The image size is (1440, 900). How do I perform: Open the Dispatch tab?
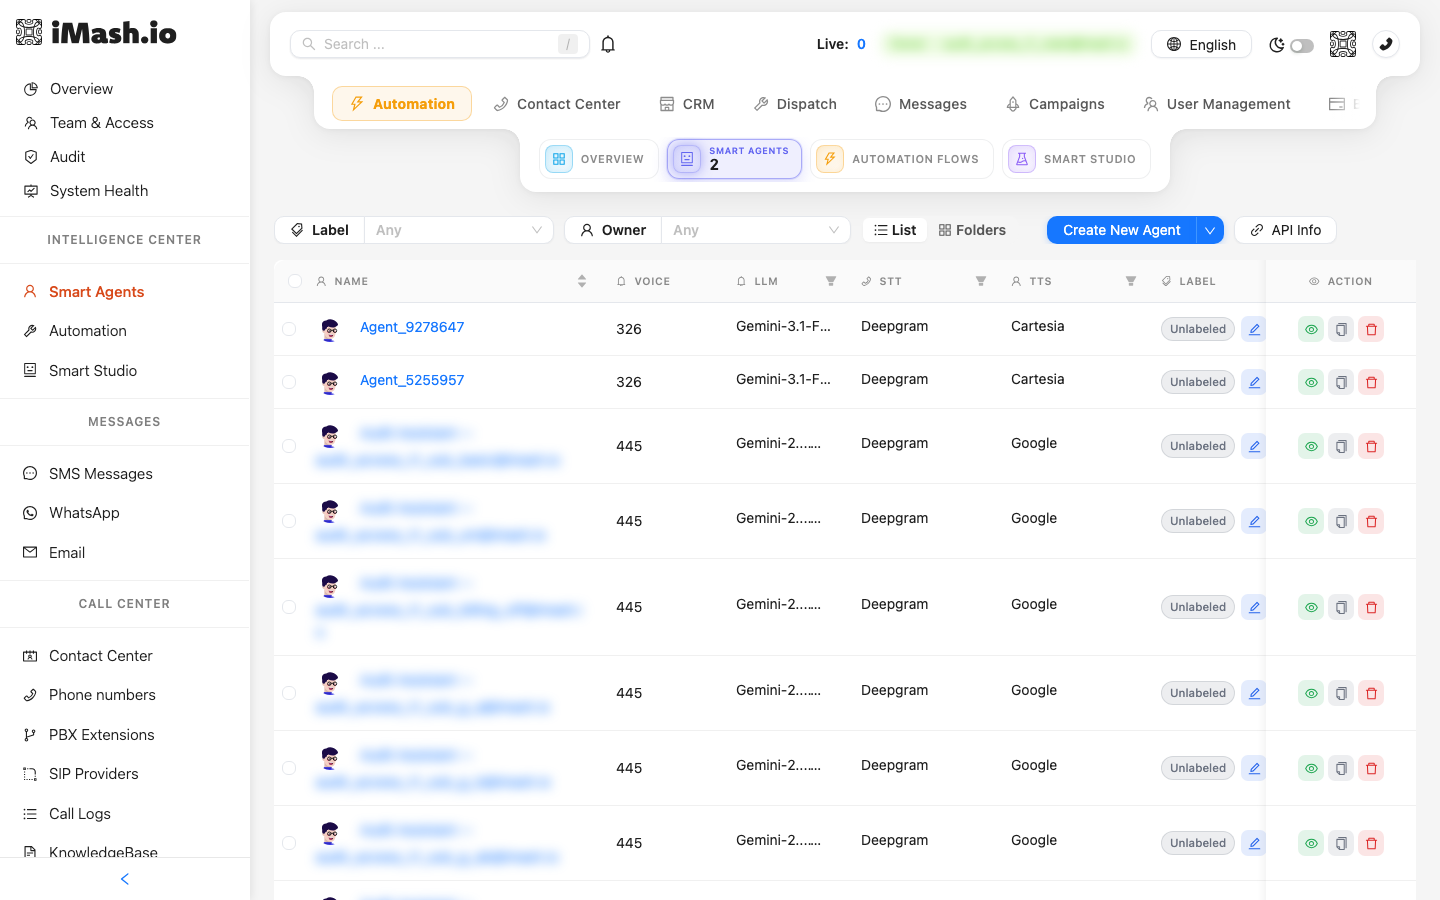click(x=795, y=104)
